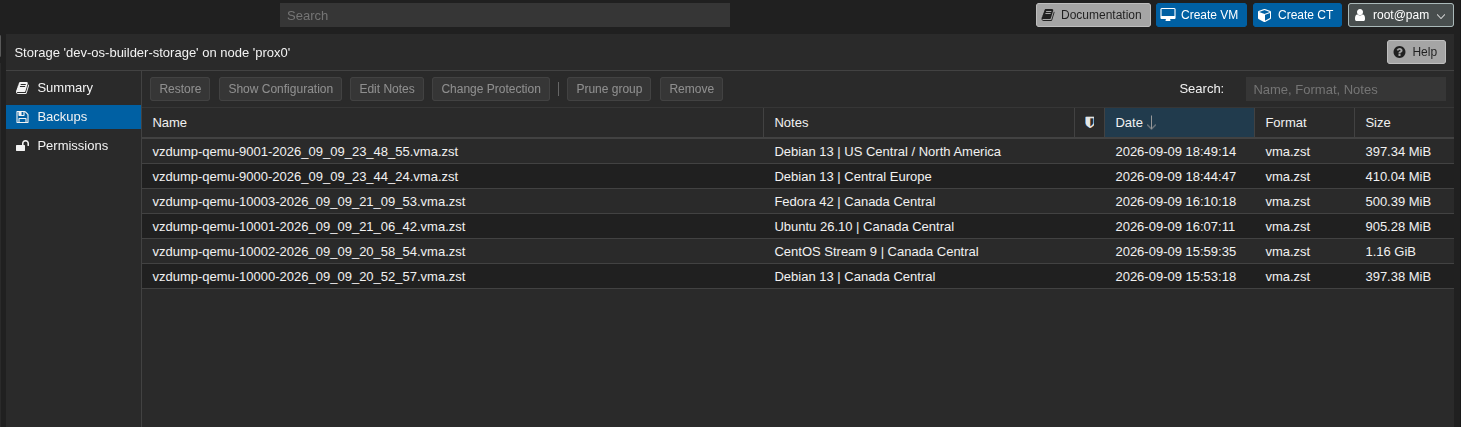Viewport: 1461px width, 427px height.
Task: Click the question mark Help icon
Action: pos(1399,52)
